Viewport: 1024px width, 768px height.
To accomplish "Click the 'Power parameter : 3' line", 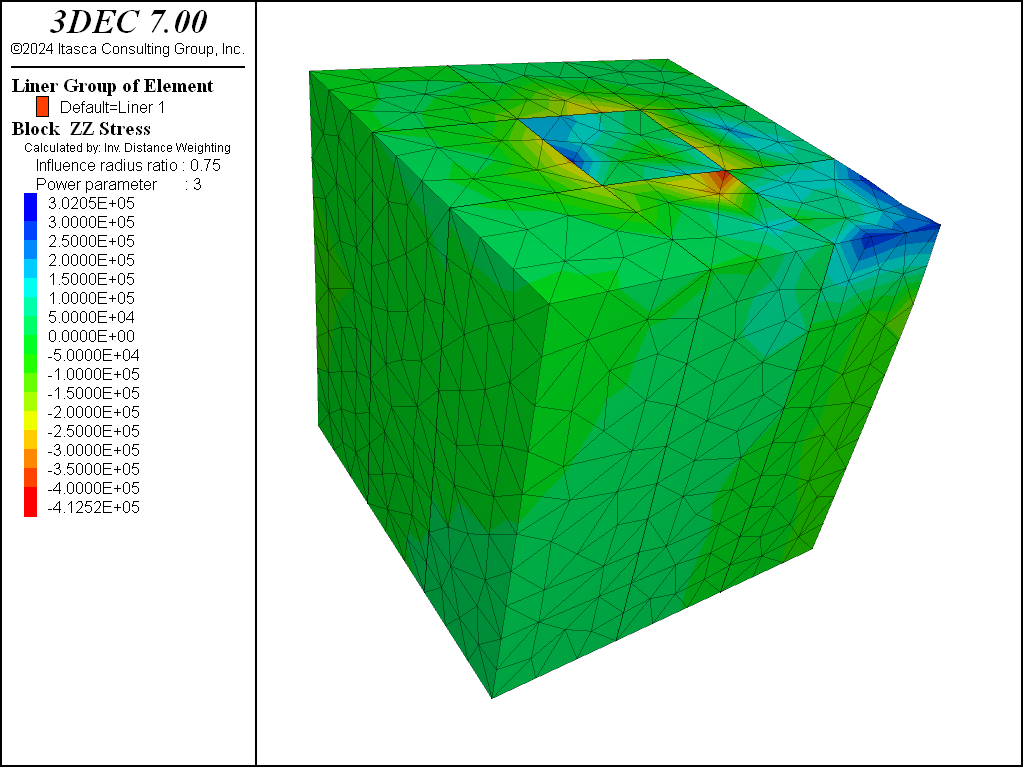I will coord(118,184).
